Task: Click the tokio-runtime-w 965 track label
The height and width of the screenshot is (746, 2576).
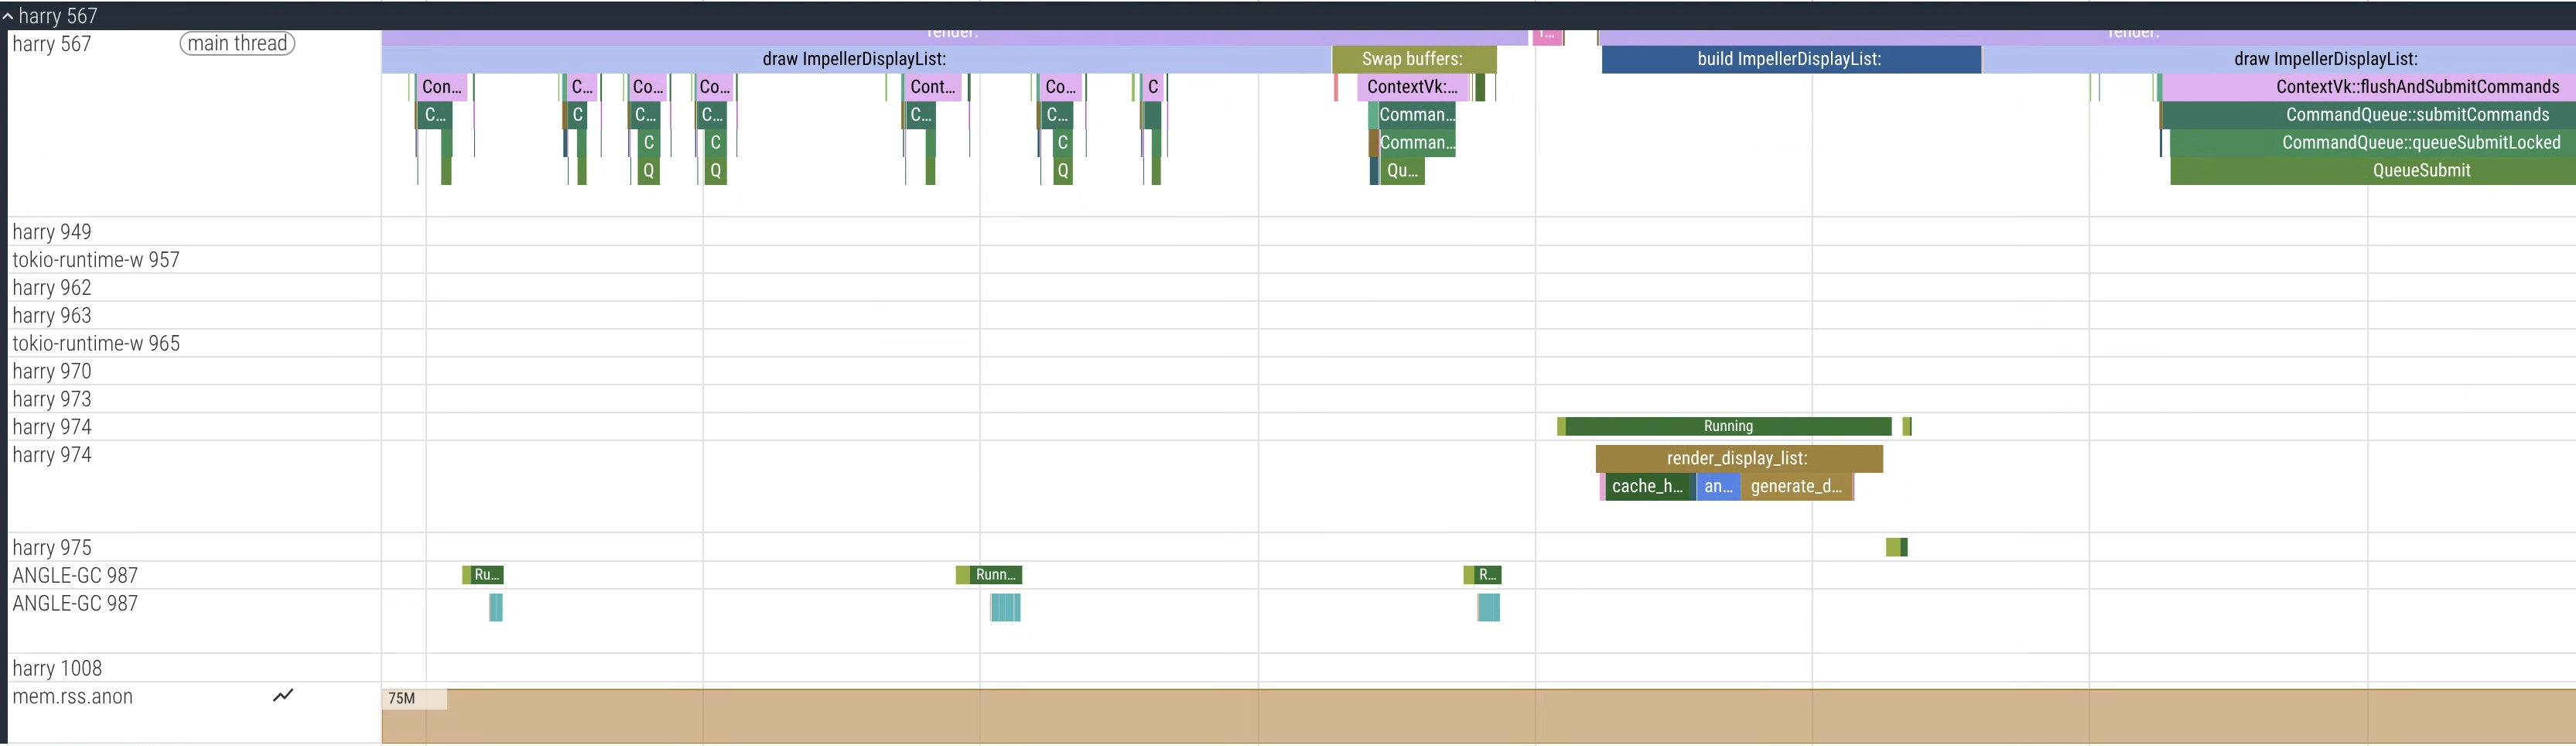Action: [96, 344]
